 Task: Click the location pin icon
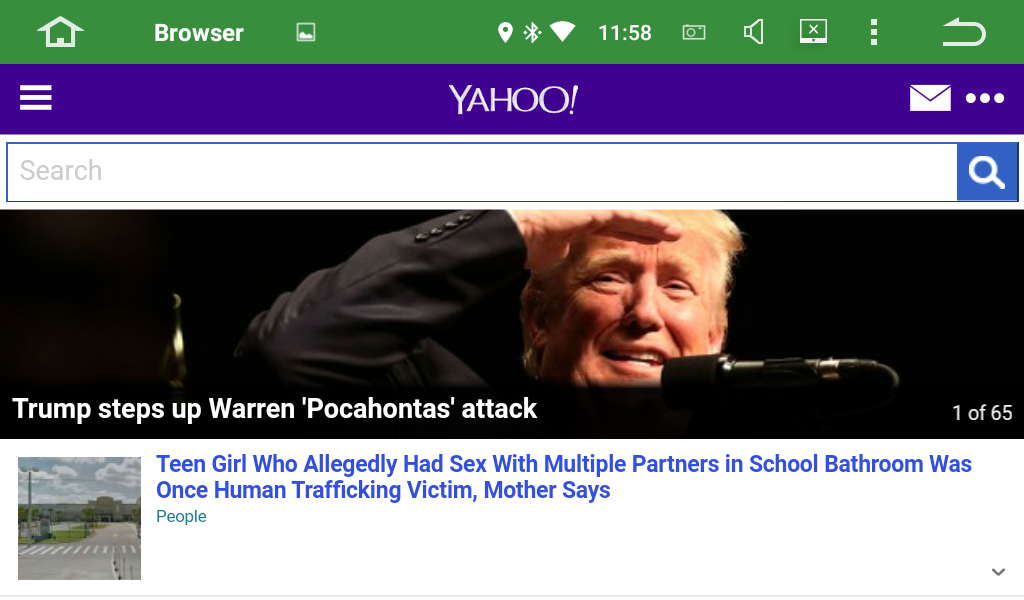click(x=505, y=33)
